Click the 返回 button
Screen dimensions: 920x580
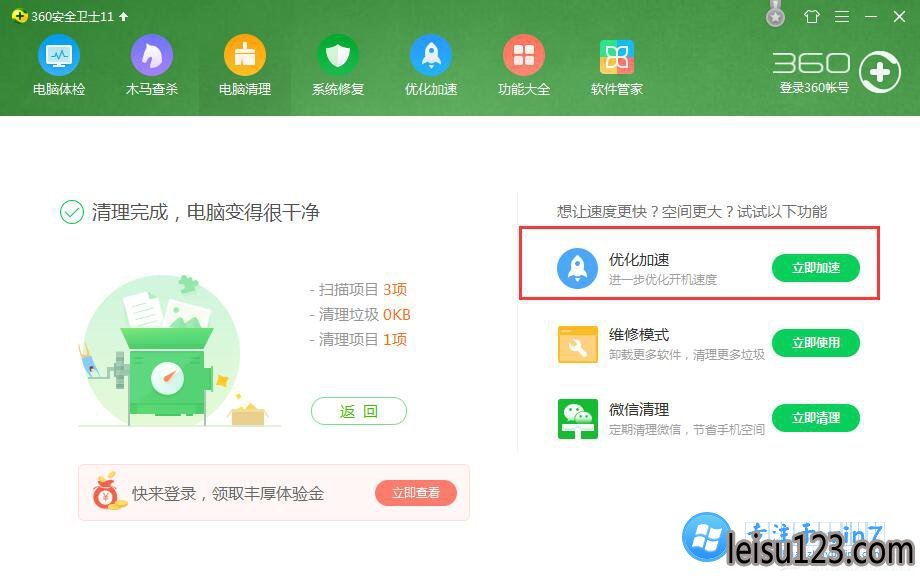tap(358, 411)
